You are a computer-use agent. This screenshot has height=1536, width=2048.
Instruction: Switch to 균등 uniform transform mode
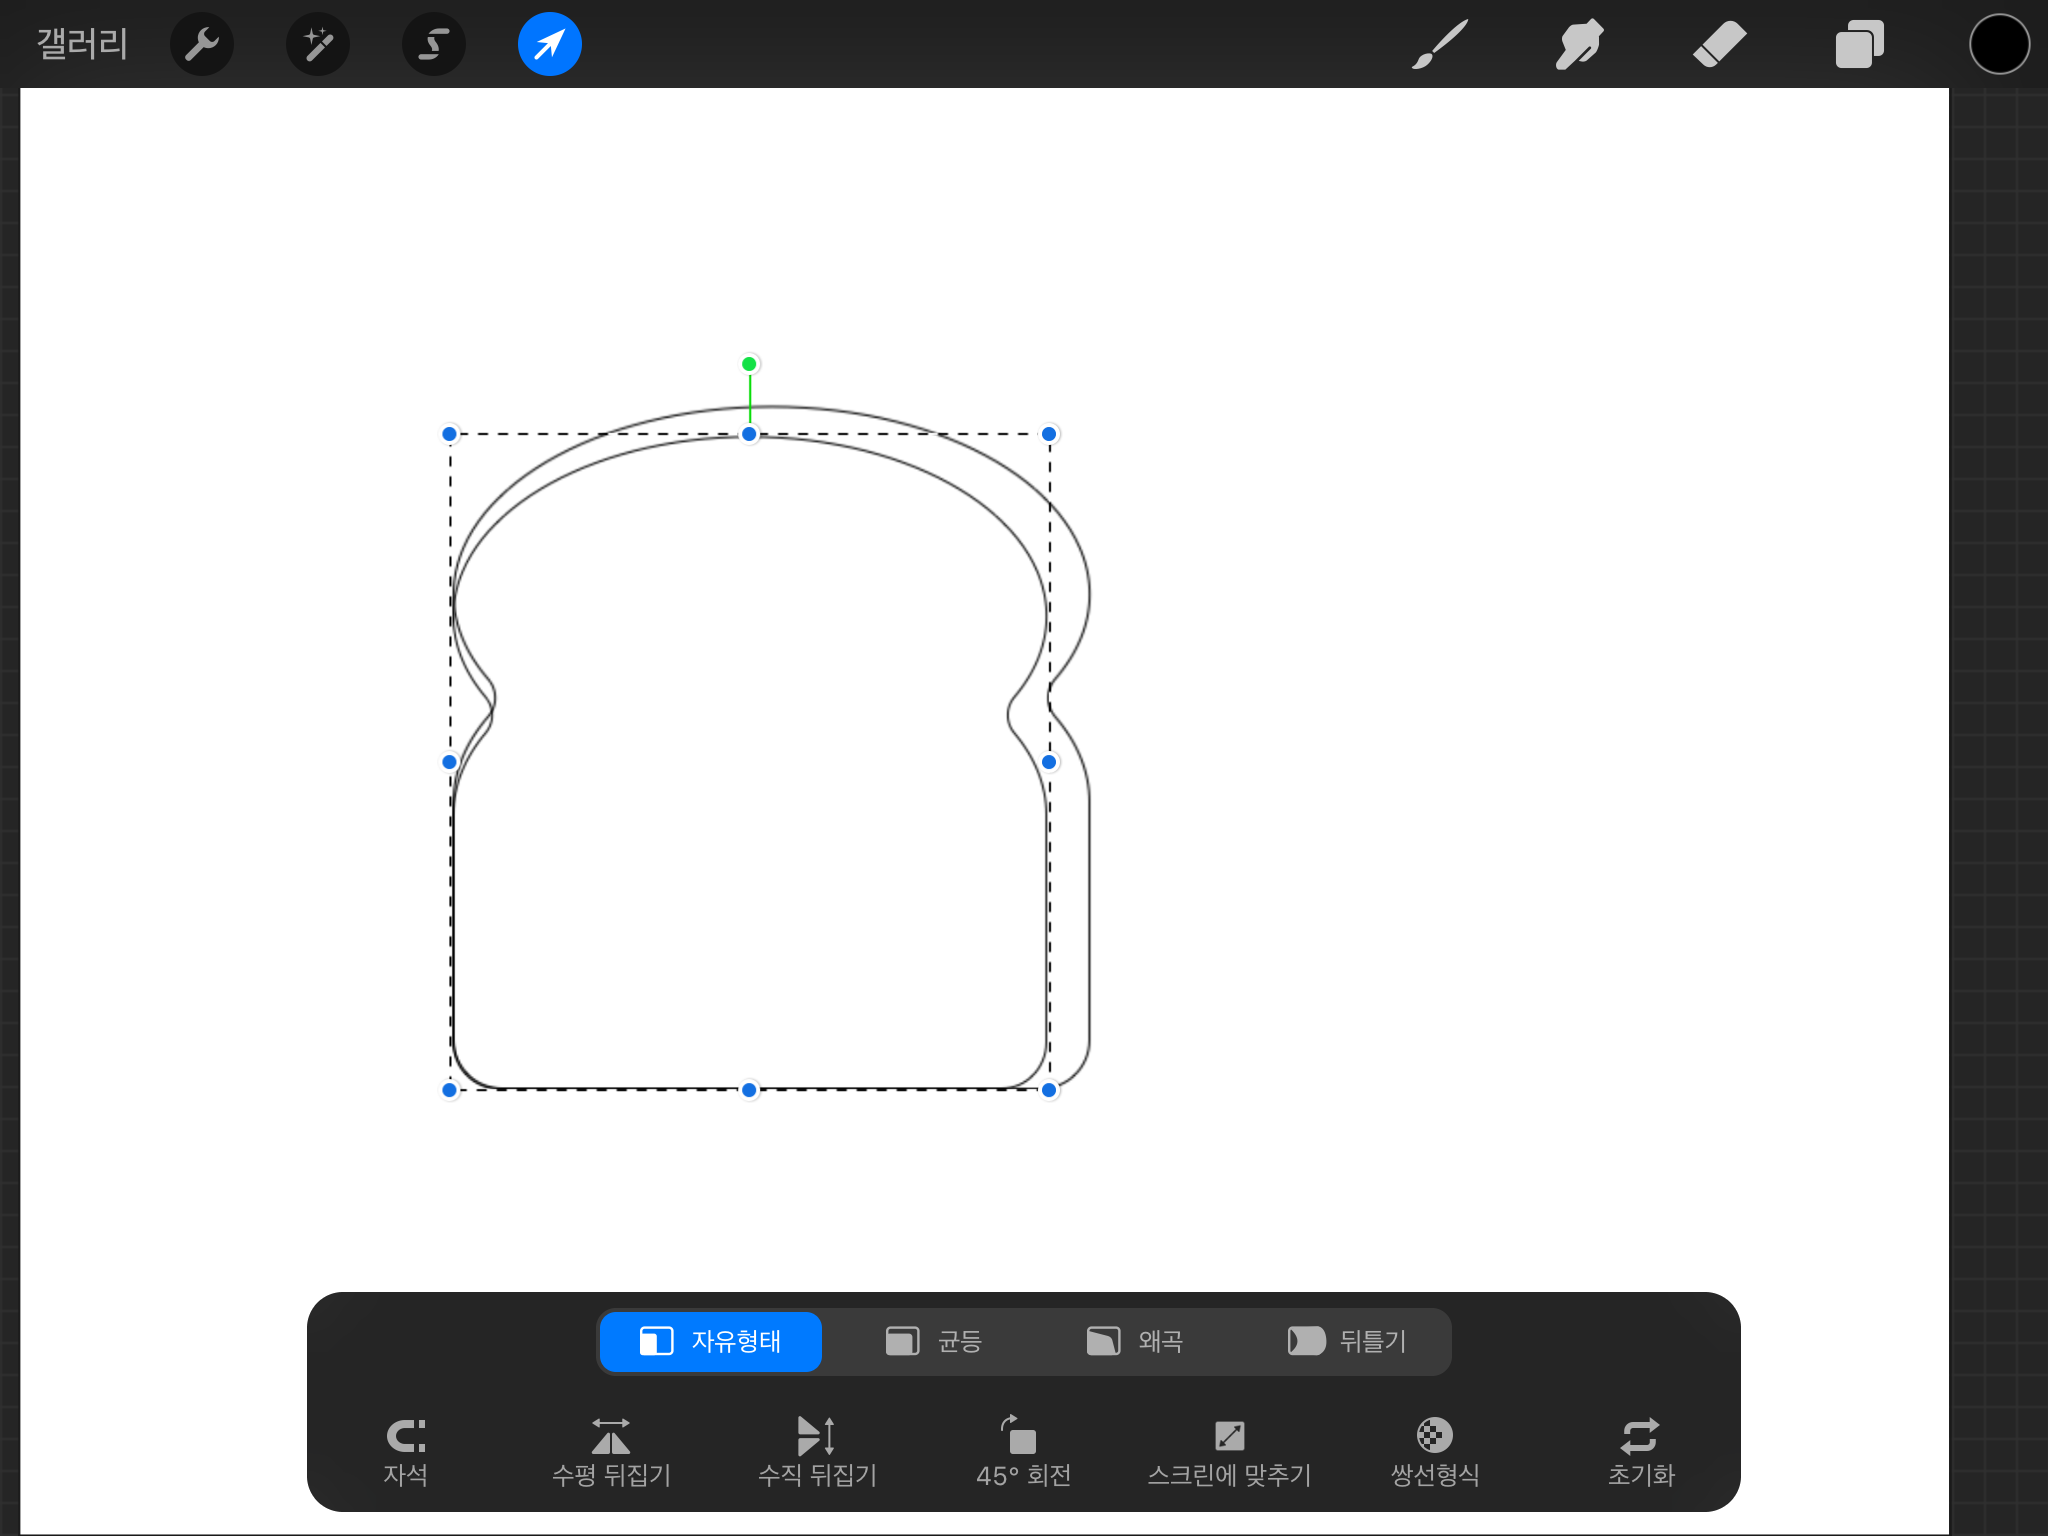point(934,1341)
